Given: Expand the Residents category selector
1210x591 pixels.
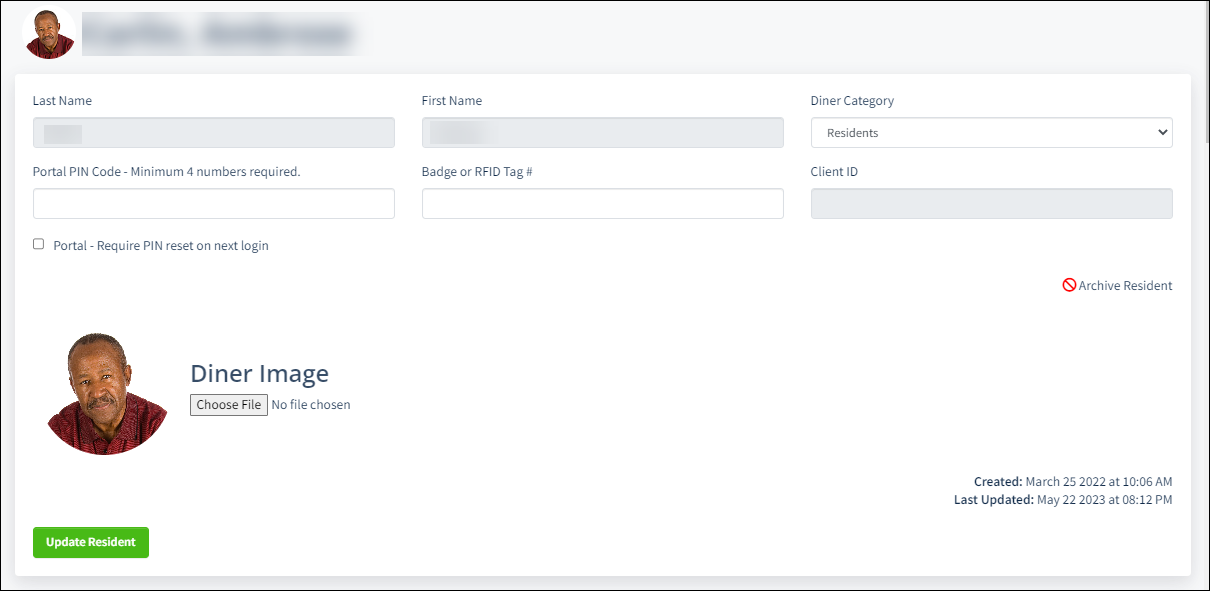Looking at the screenshot, I should (x=991, y=132).
